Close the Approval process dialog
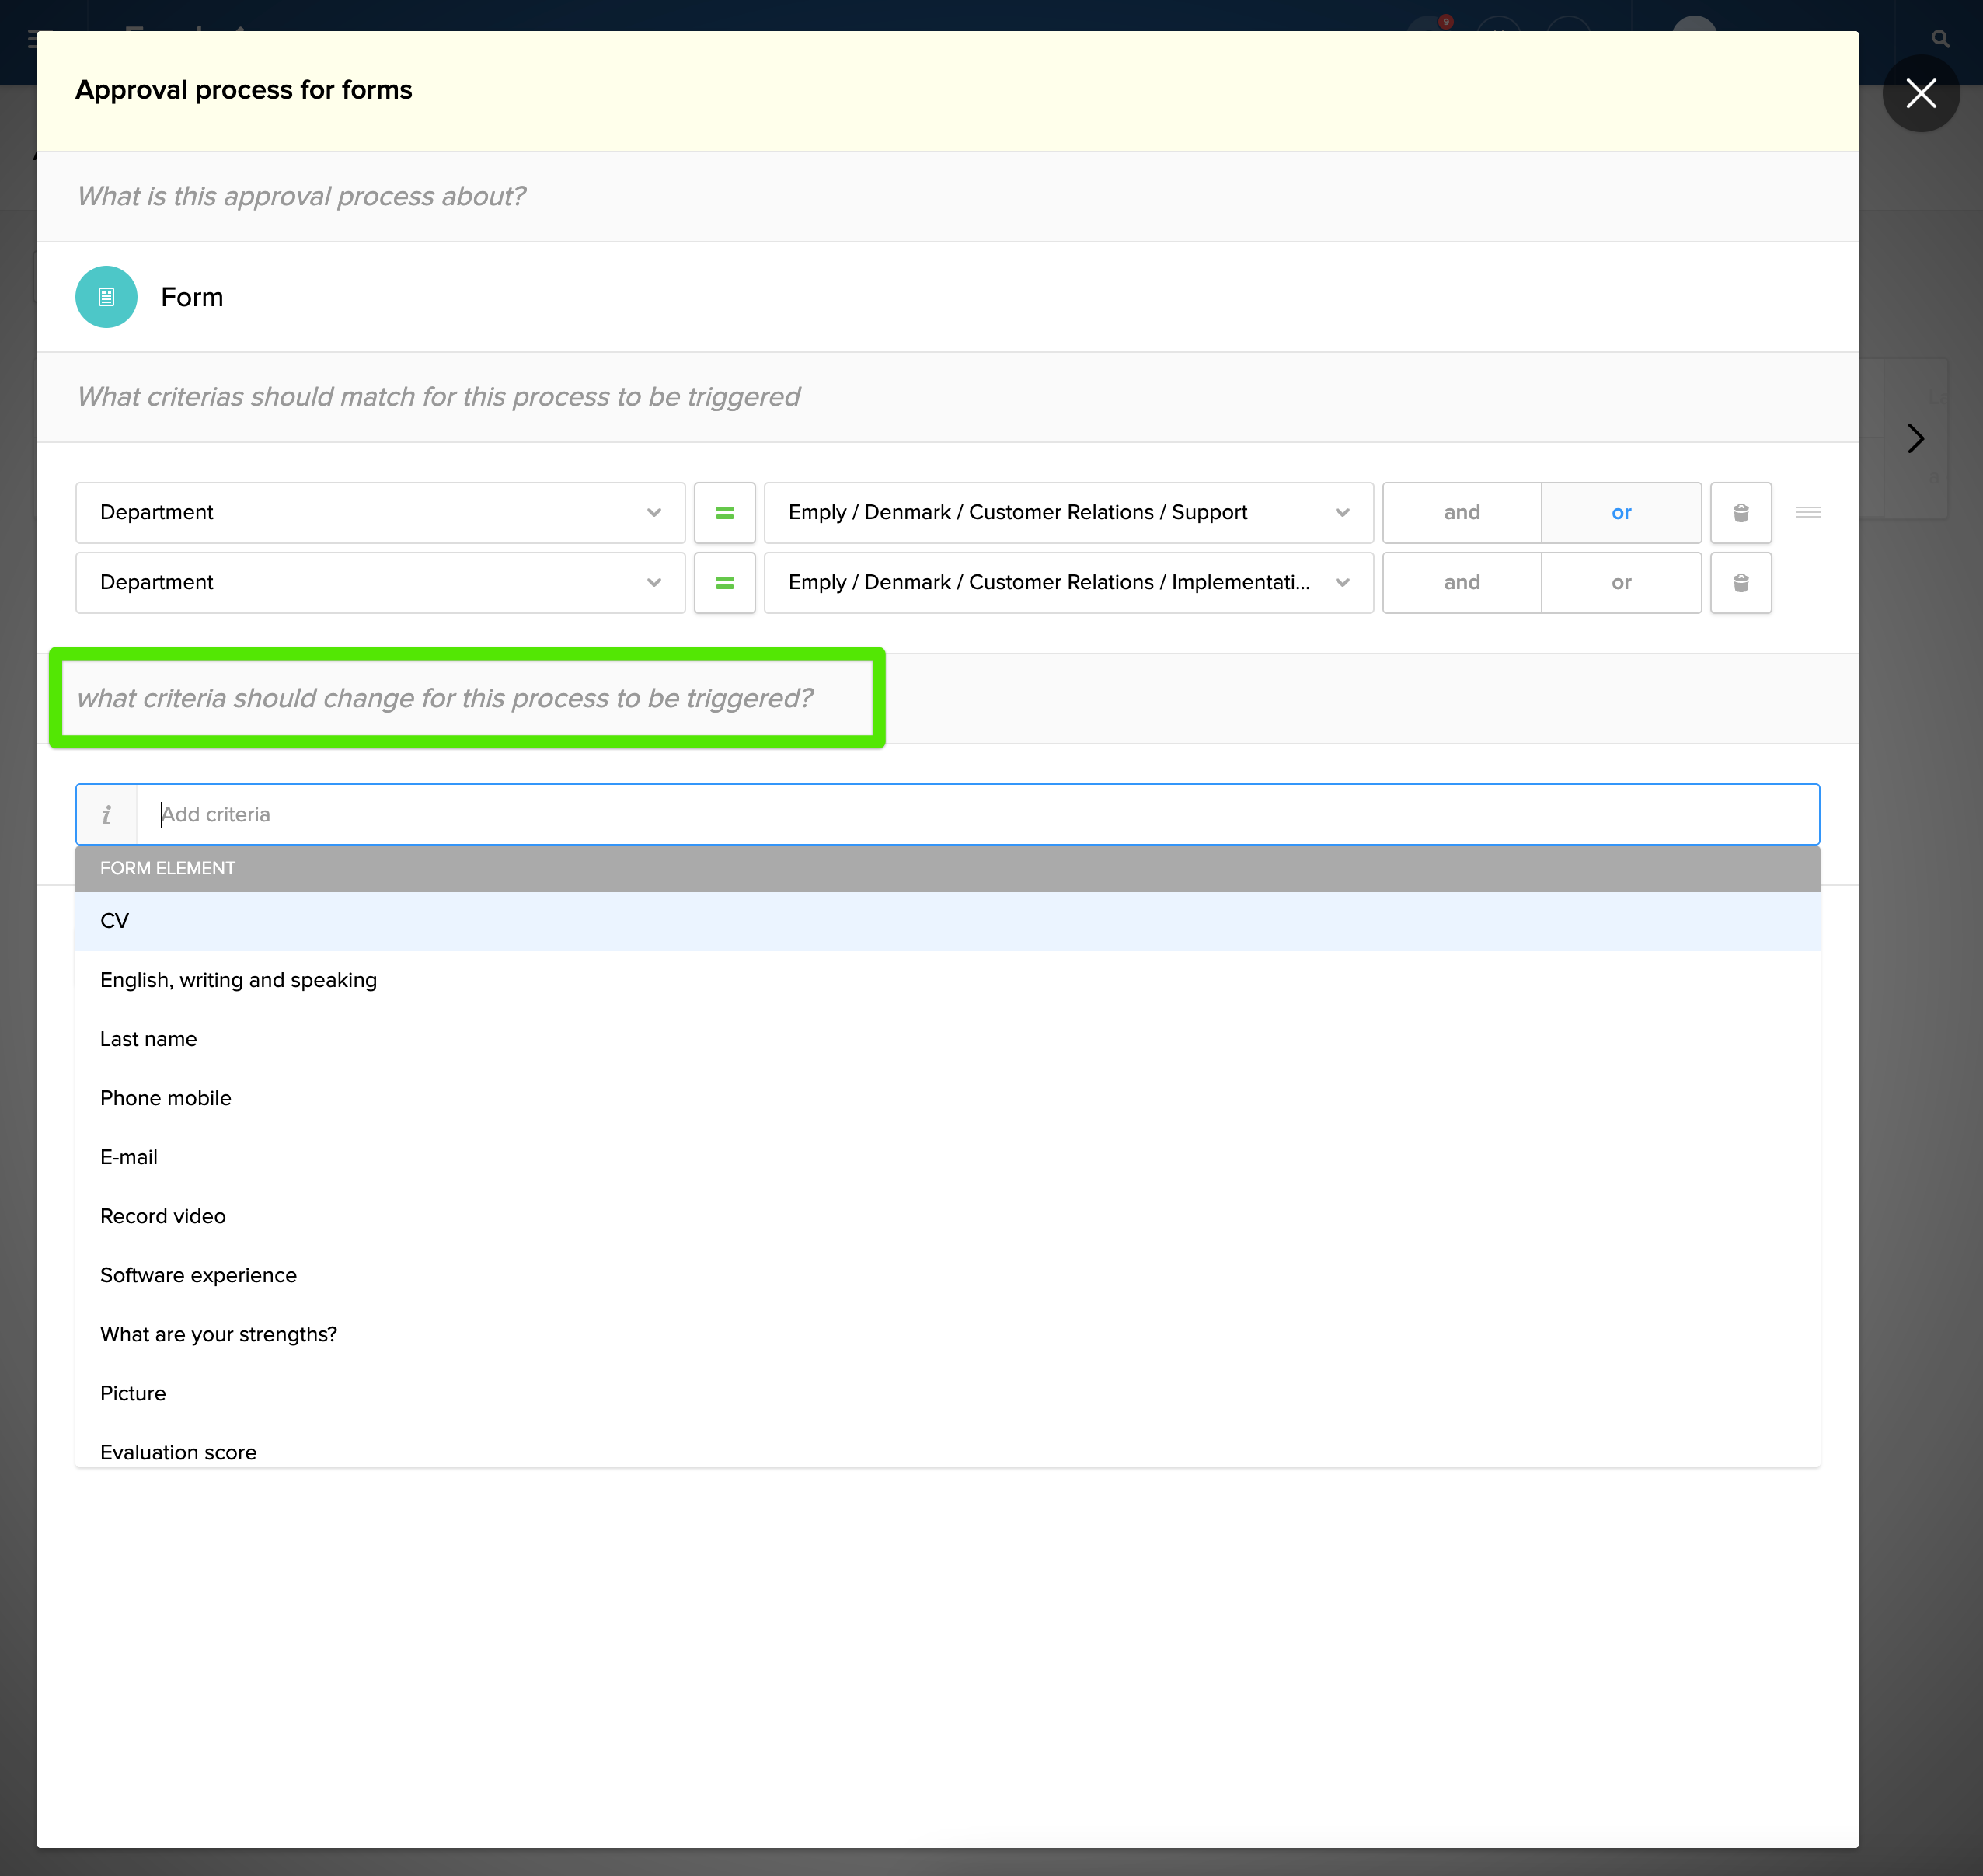 pos(1920,93)
